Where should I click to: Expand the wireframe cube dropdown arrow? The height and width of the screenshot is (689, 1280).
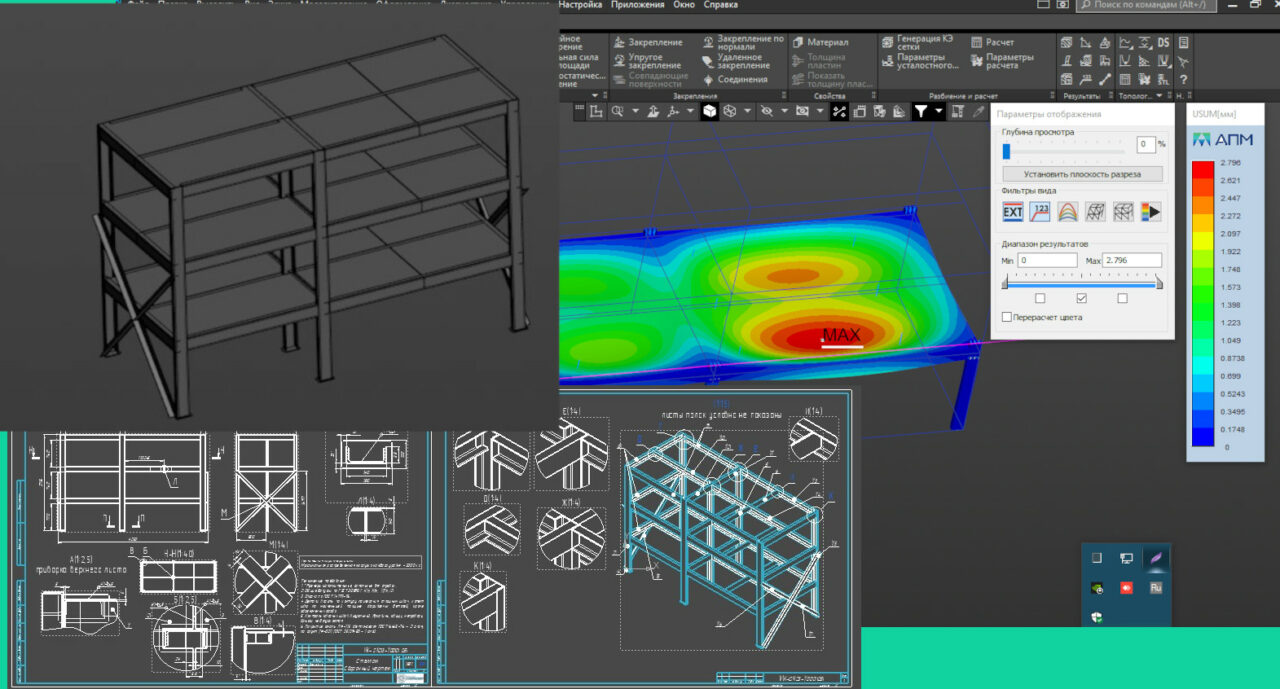(x=747, y=111)
